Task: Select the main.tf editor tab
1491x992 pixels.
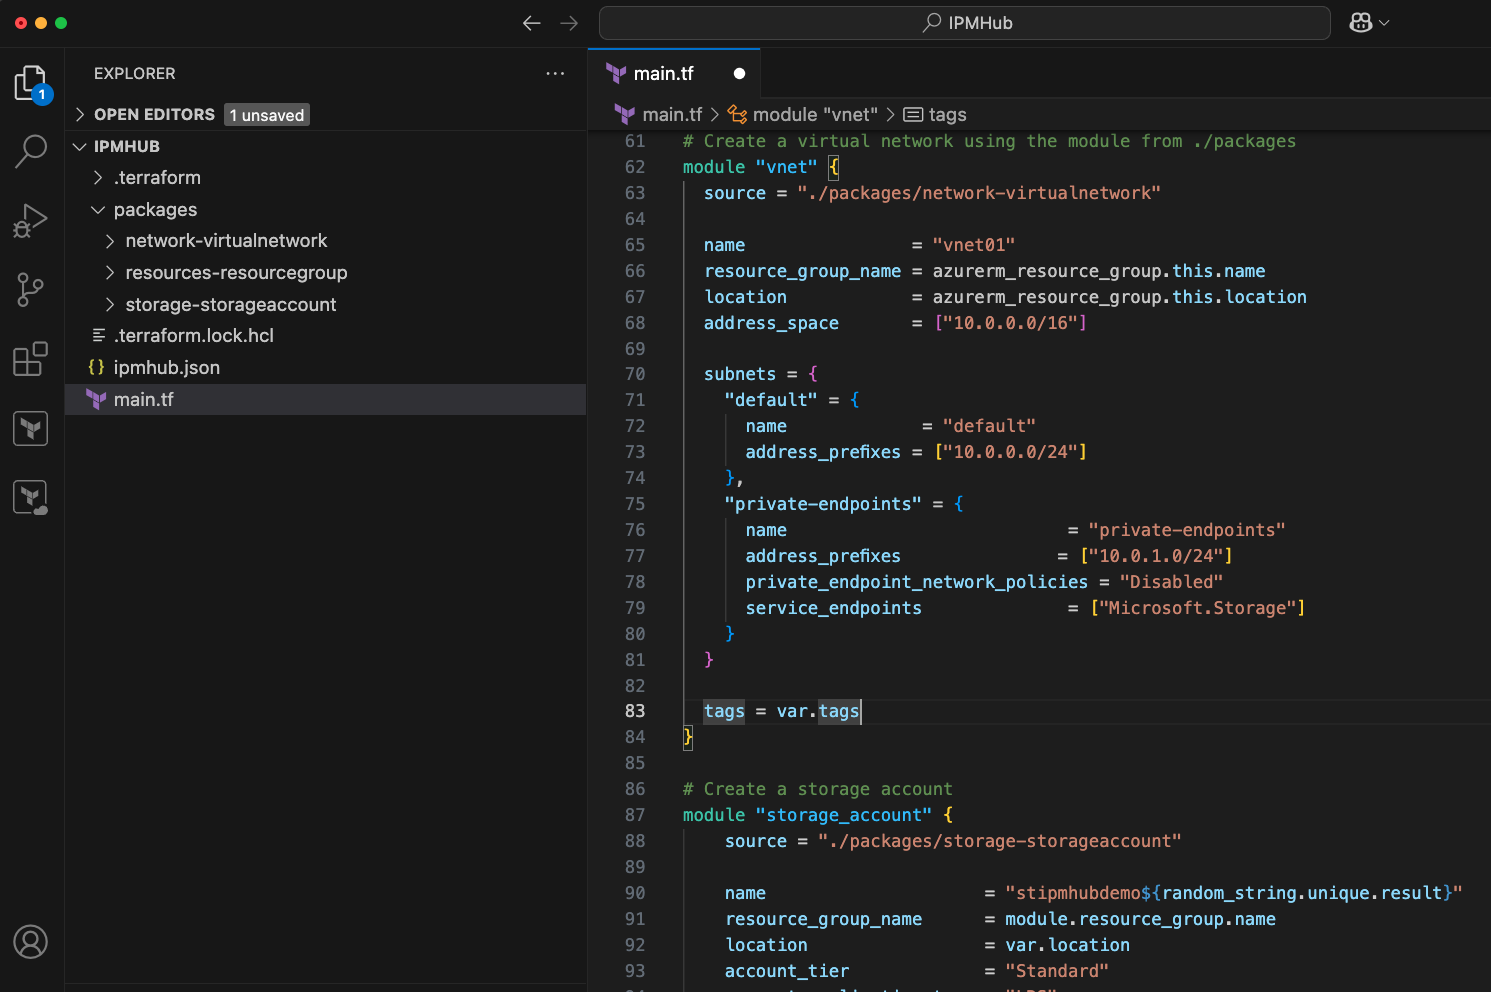Action: [x=674, y=73]
